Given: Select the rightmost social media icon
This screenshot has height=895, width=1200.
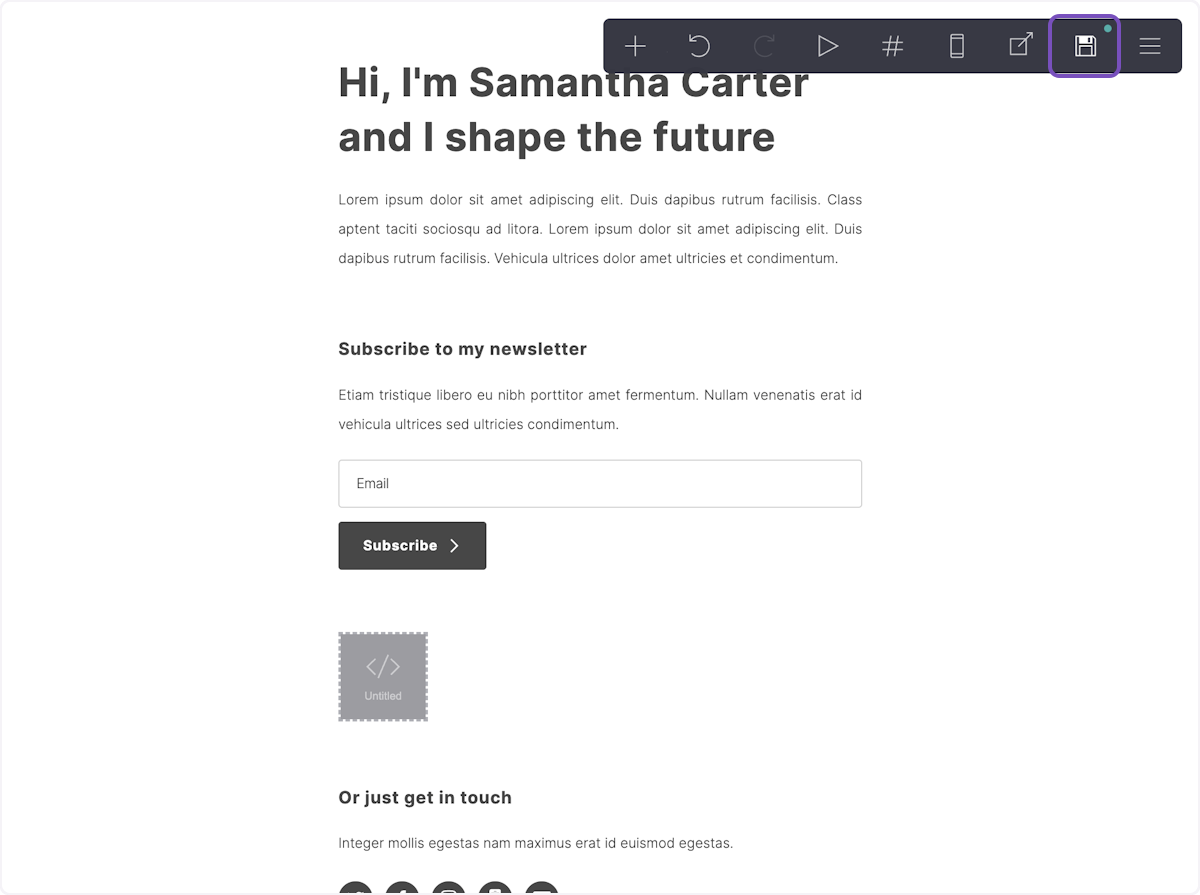Looking at the screenshot, I should tap(541, 888).
